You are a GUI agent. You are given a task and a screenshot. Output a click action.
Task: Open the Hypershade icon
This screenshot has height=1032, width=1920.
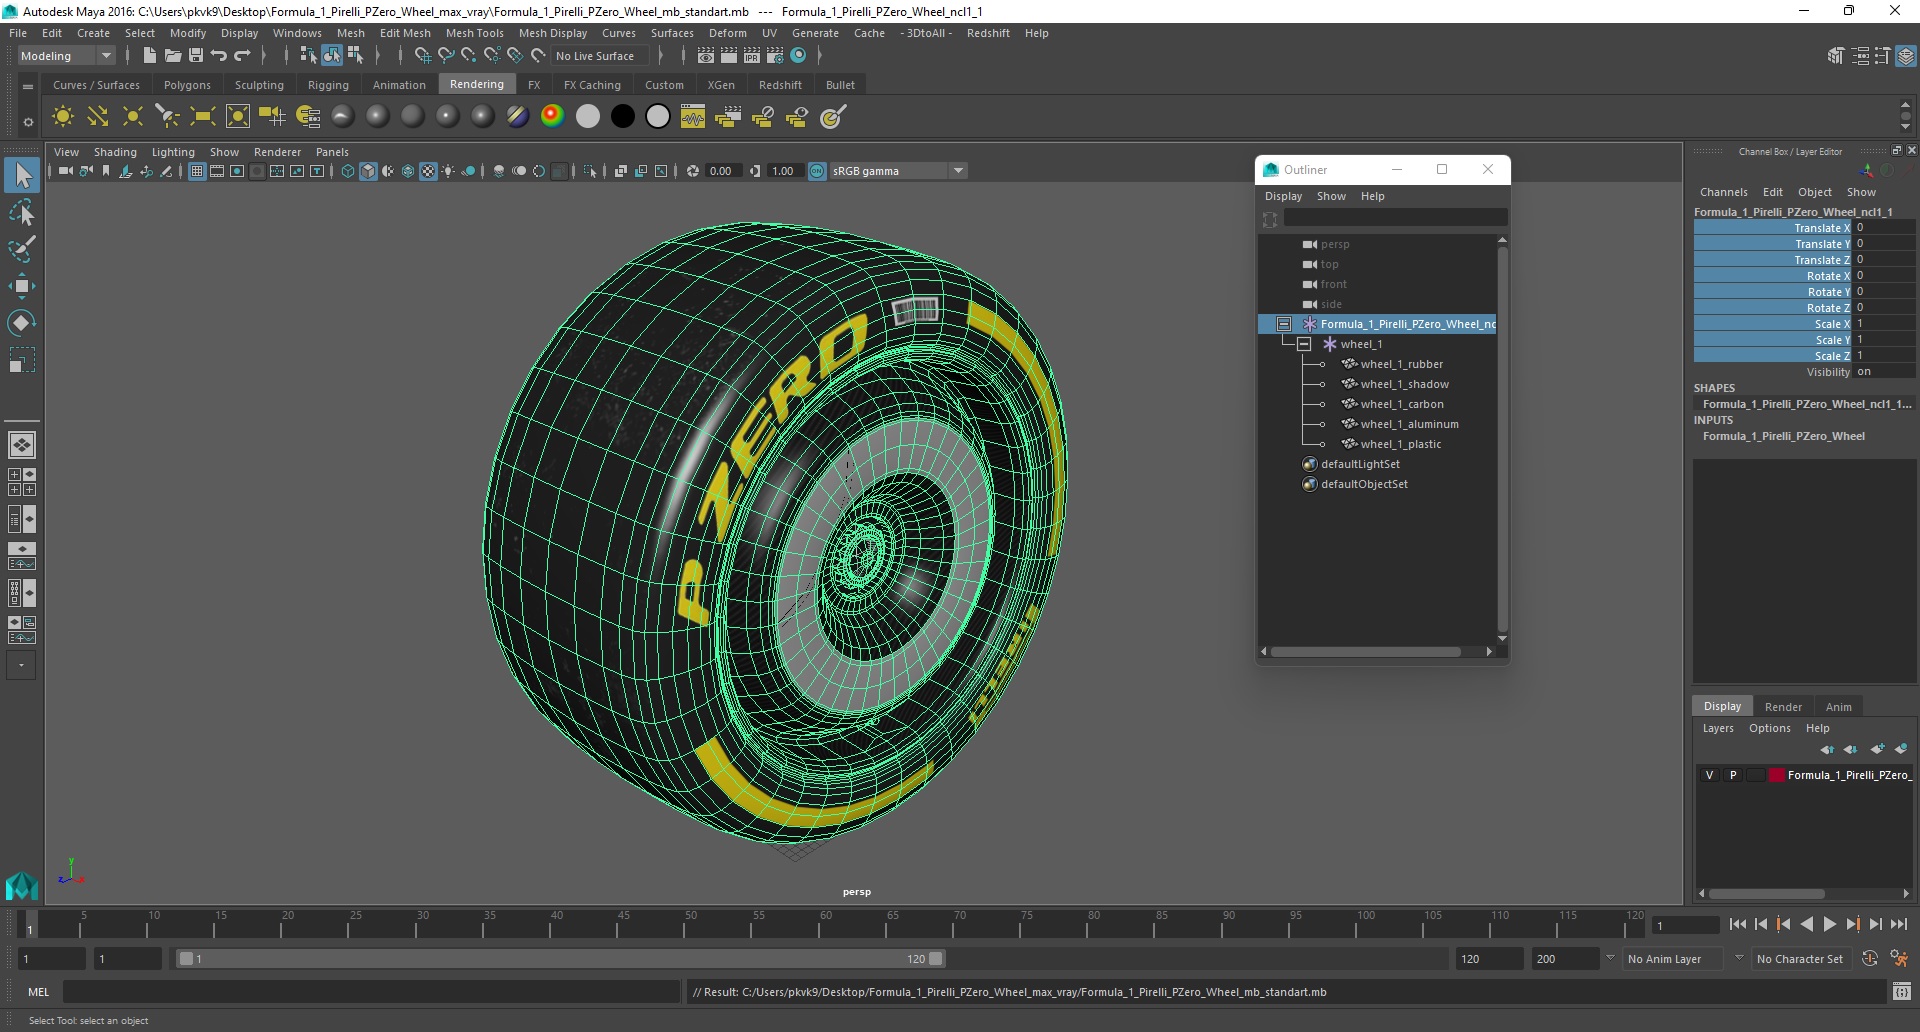798,56
